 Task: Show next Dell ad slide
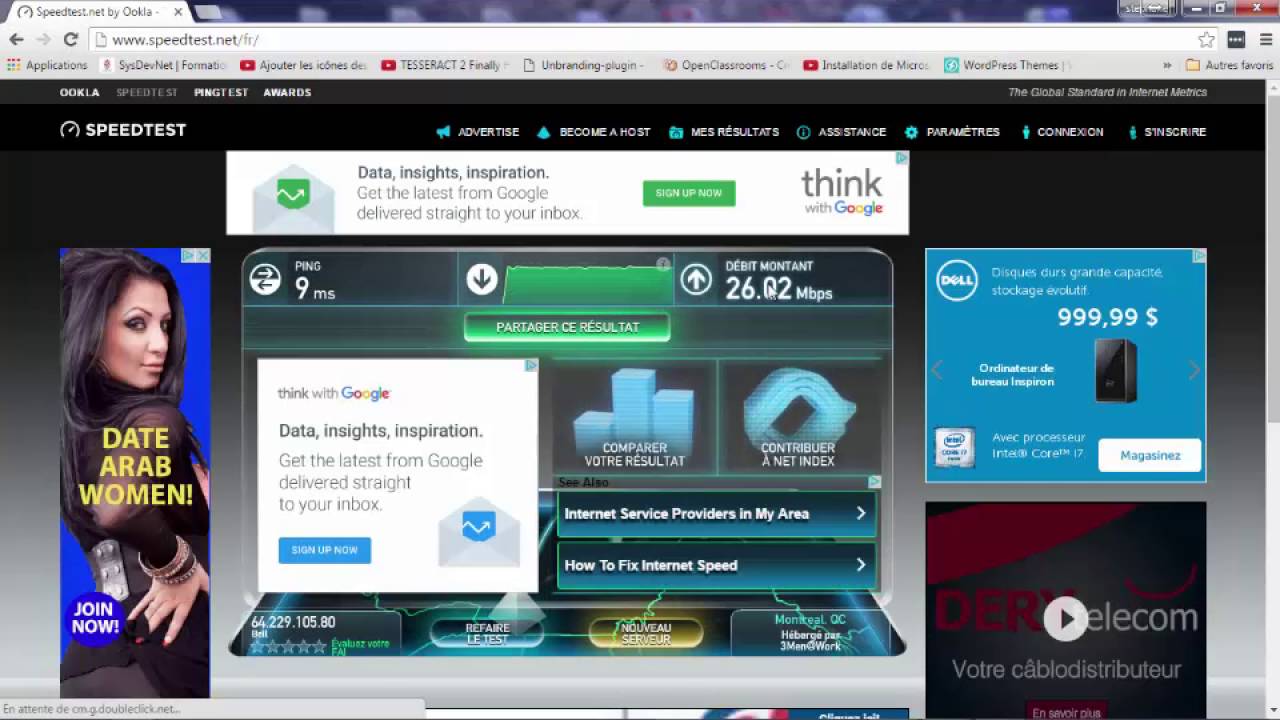pyautogui.click(x=1194, y=370)
